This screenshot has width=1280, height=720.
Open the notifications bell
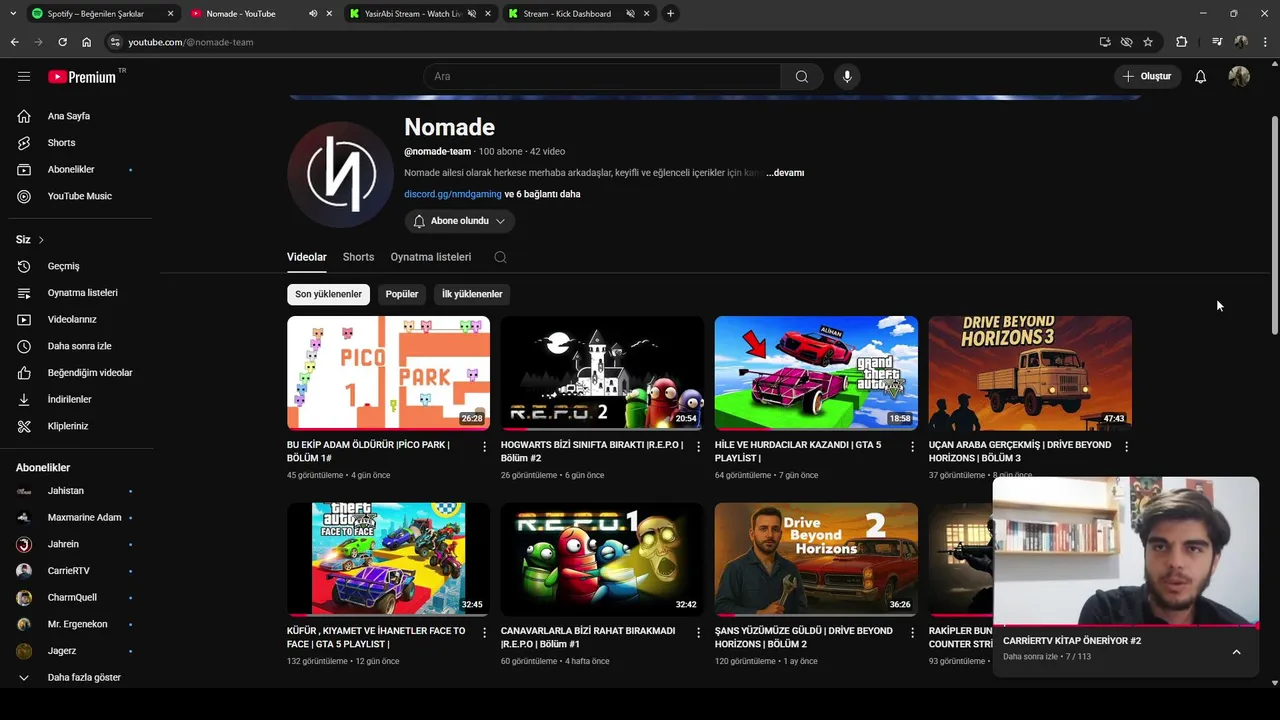tap(1200, 77)
